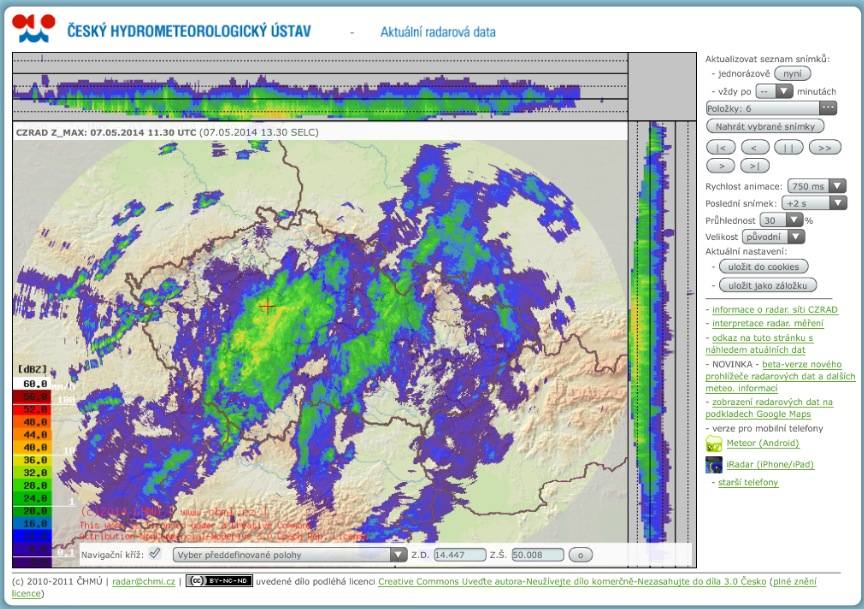The height and width of the screenshot is (609, 864).
Task: Open 'odkaz na tuto stránku' link
Action: pyautogui.click(x=759, y=344)
